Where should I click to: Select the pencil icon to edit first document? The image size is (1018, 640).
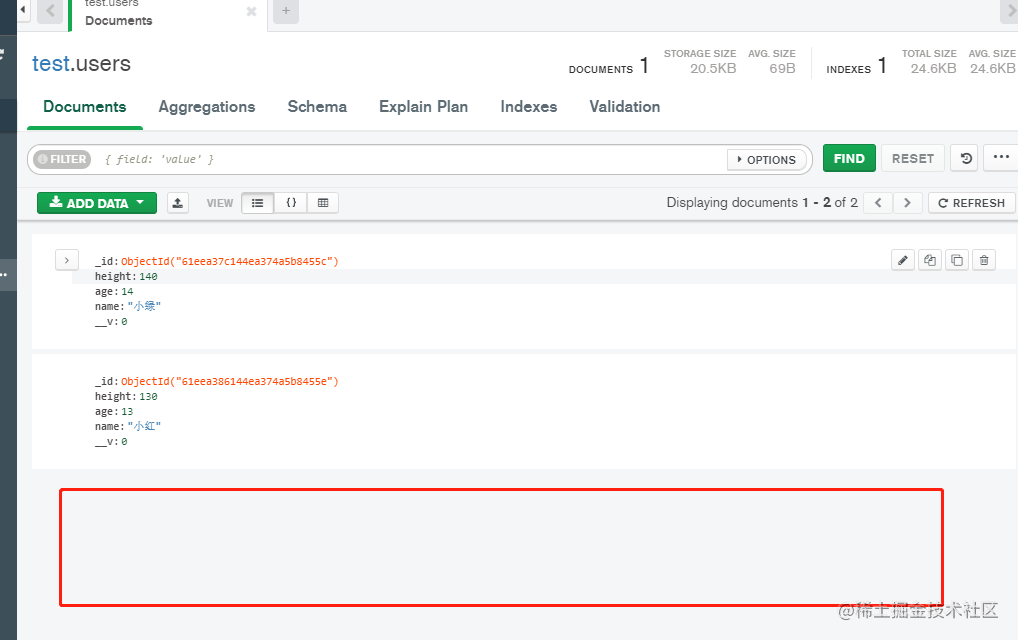pyautogui.click(x=902, y=259)
